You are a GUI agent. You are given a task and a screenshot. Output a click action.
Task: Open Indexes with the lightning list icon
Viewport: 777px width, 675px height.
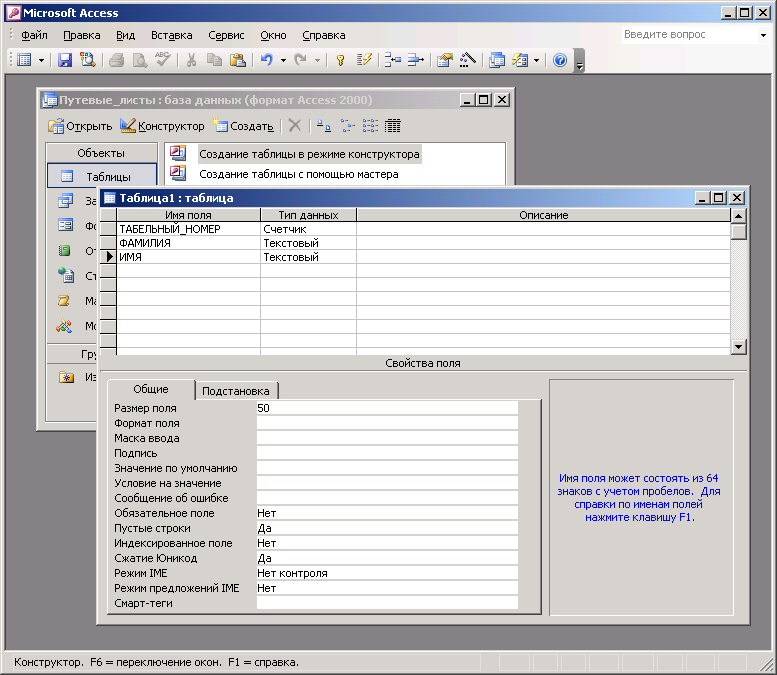tap(364, 60)
